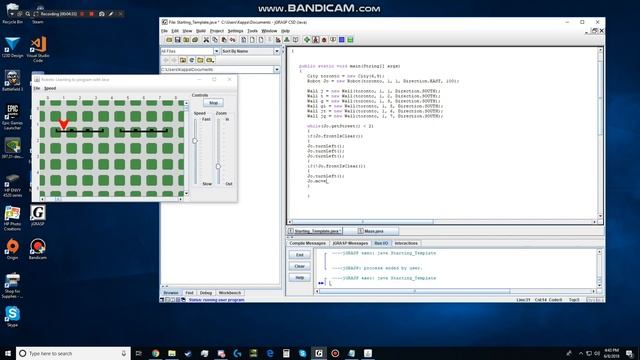
Task: Open the File menu in jGRASP
Action: tap(164, 31)
